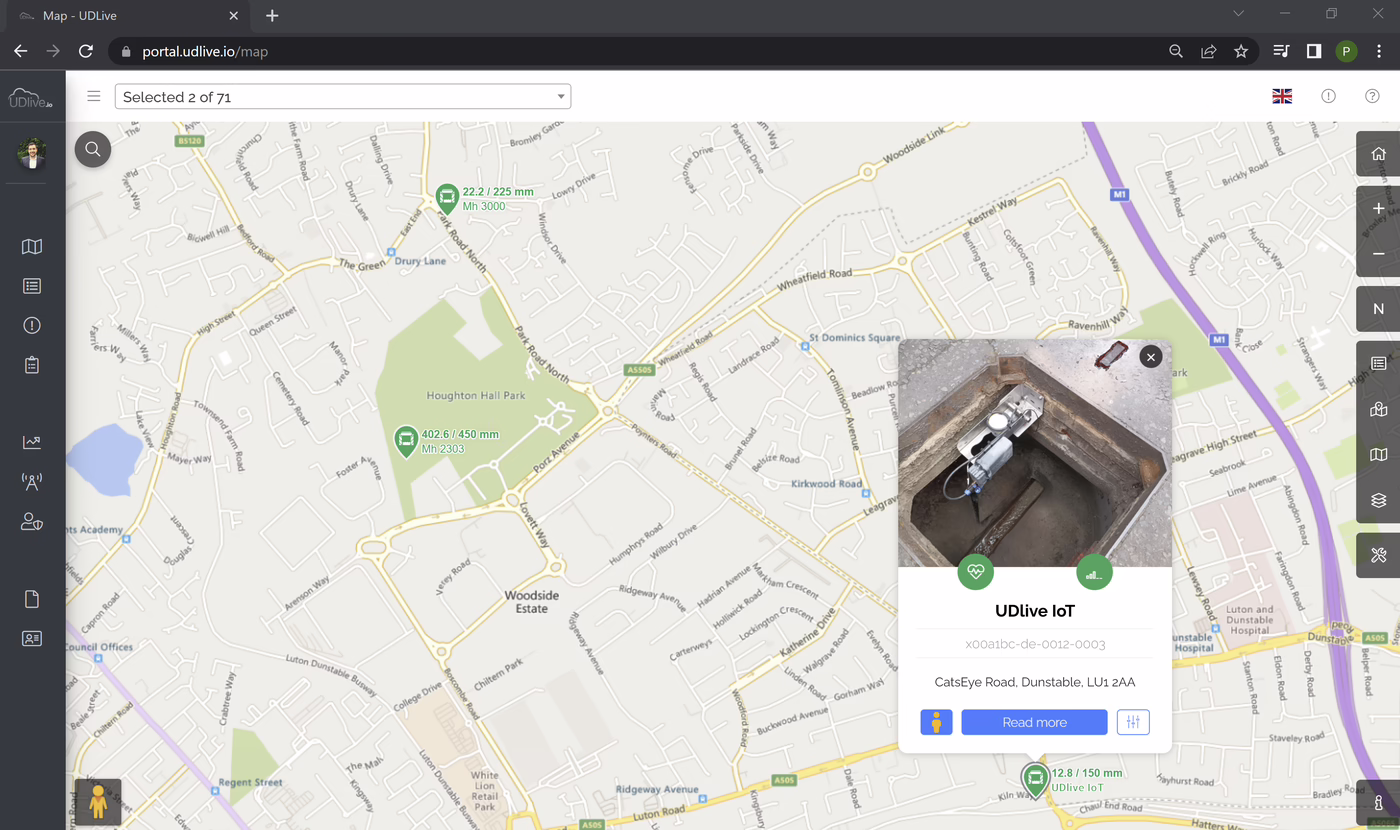The width and height of the screenshot is (1400, 830).
Task: Select the Mh 3000 map marker
Action: tap(447, 197)
